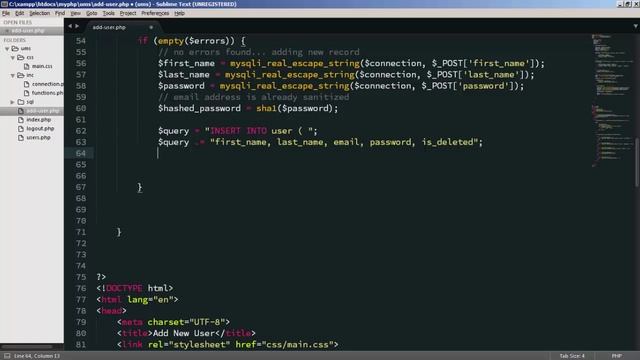
Task: Close add-user.php in the Open Files list
Action: pos(7,31)
